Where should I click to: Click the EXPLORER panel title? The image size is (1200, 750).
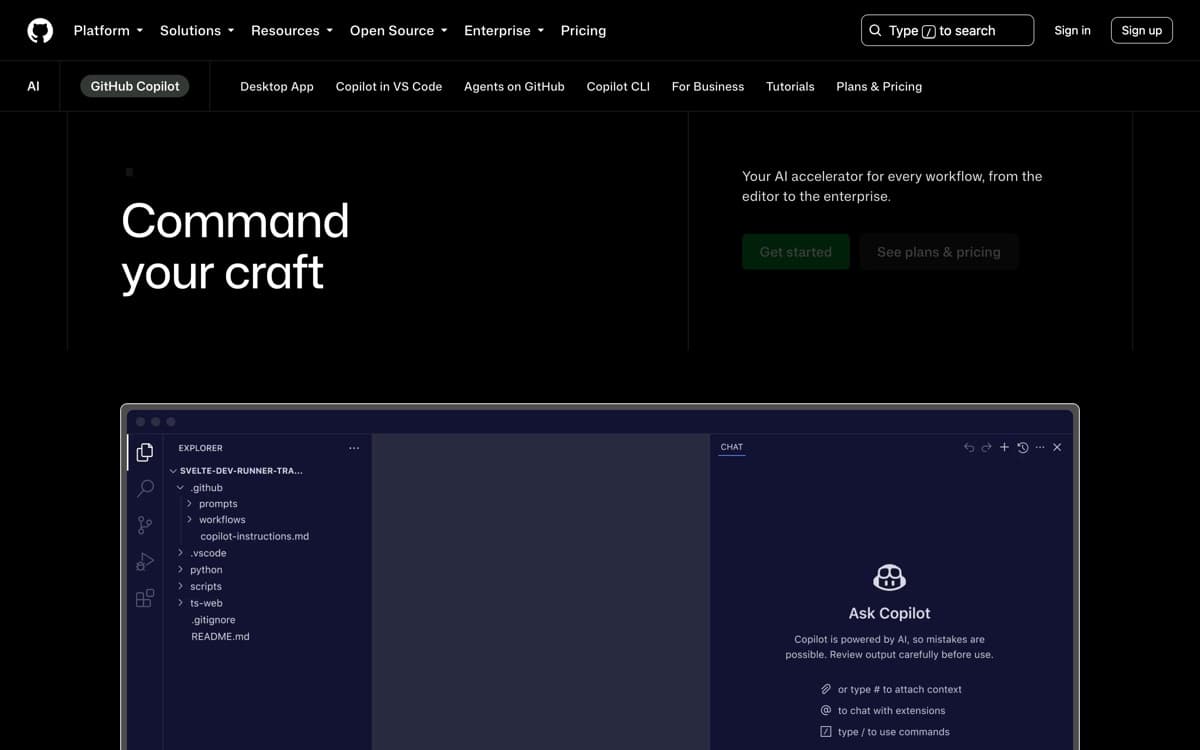point(201,448)
